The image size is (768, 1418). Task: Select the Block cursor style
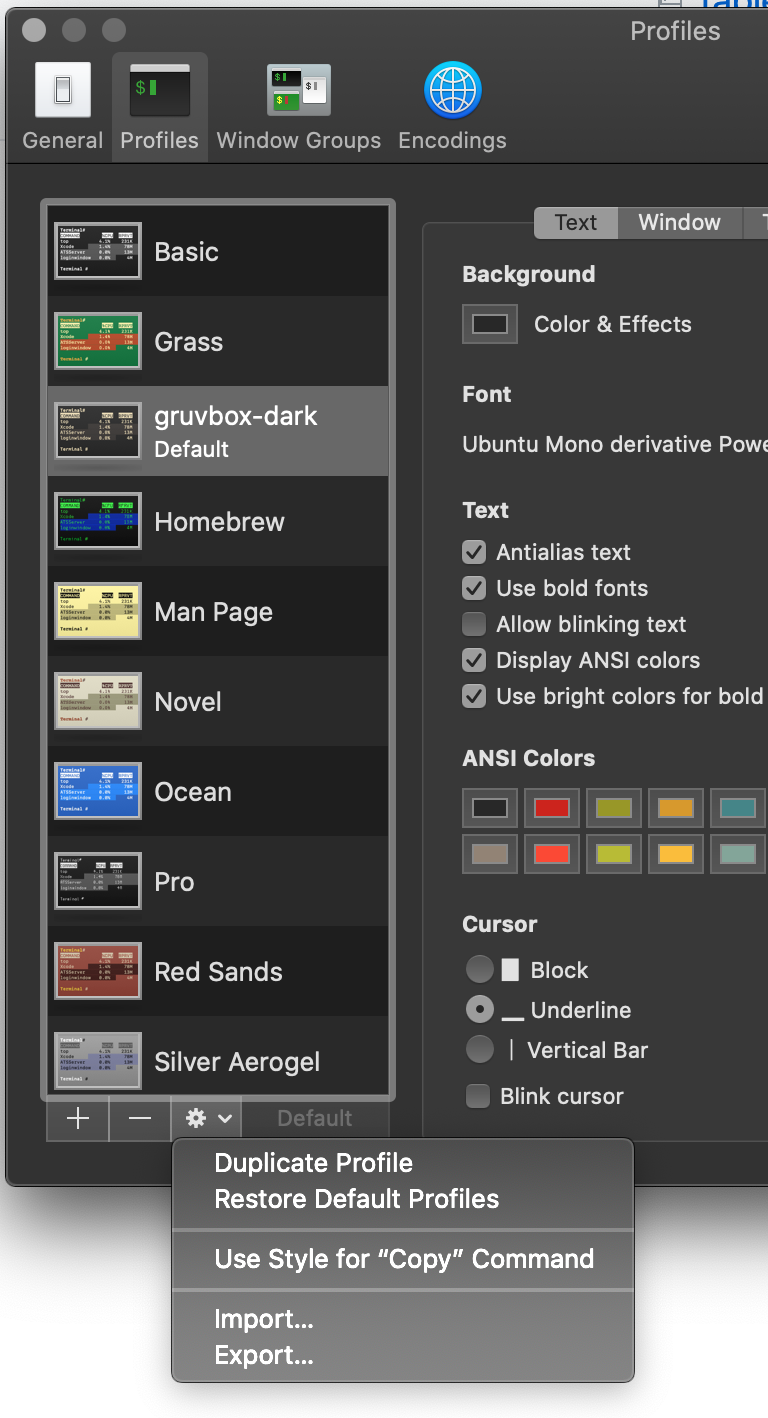[x=478, y=969]
